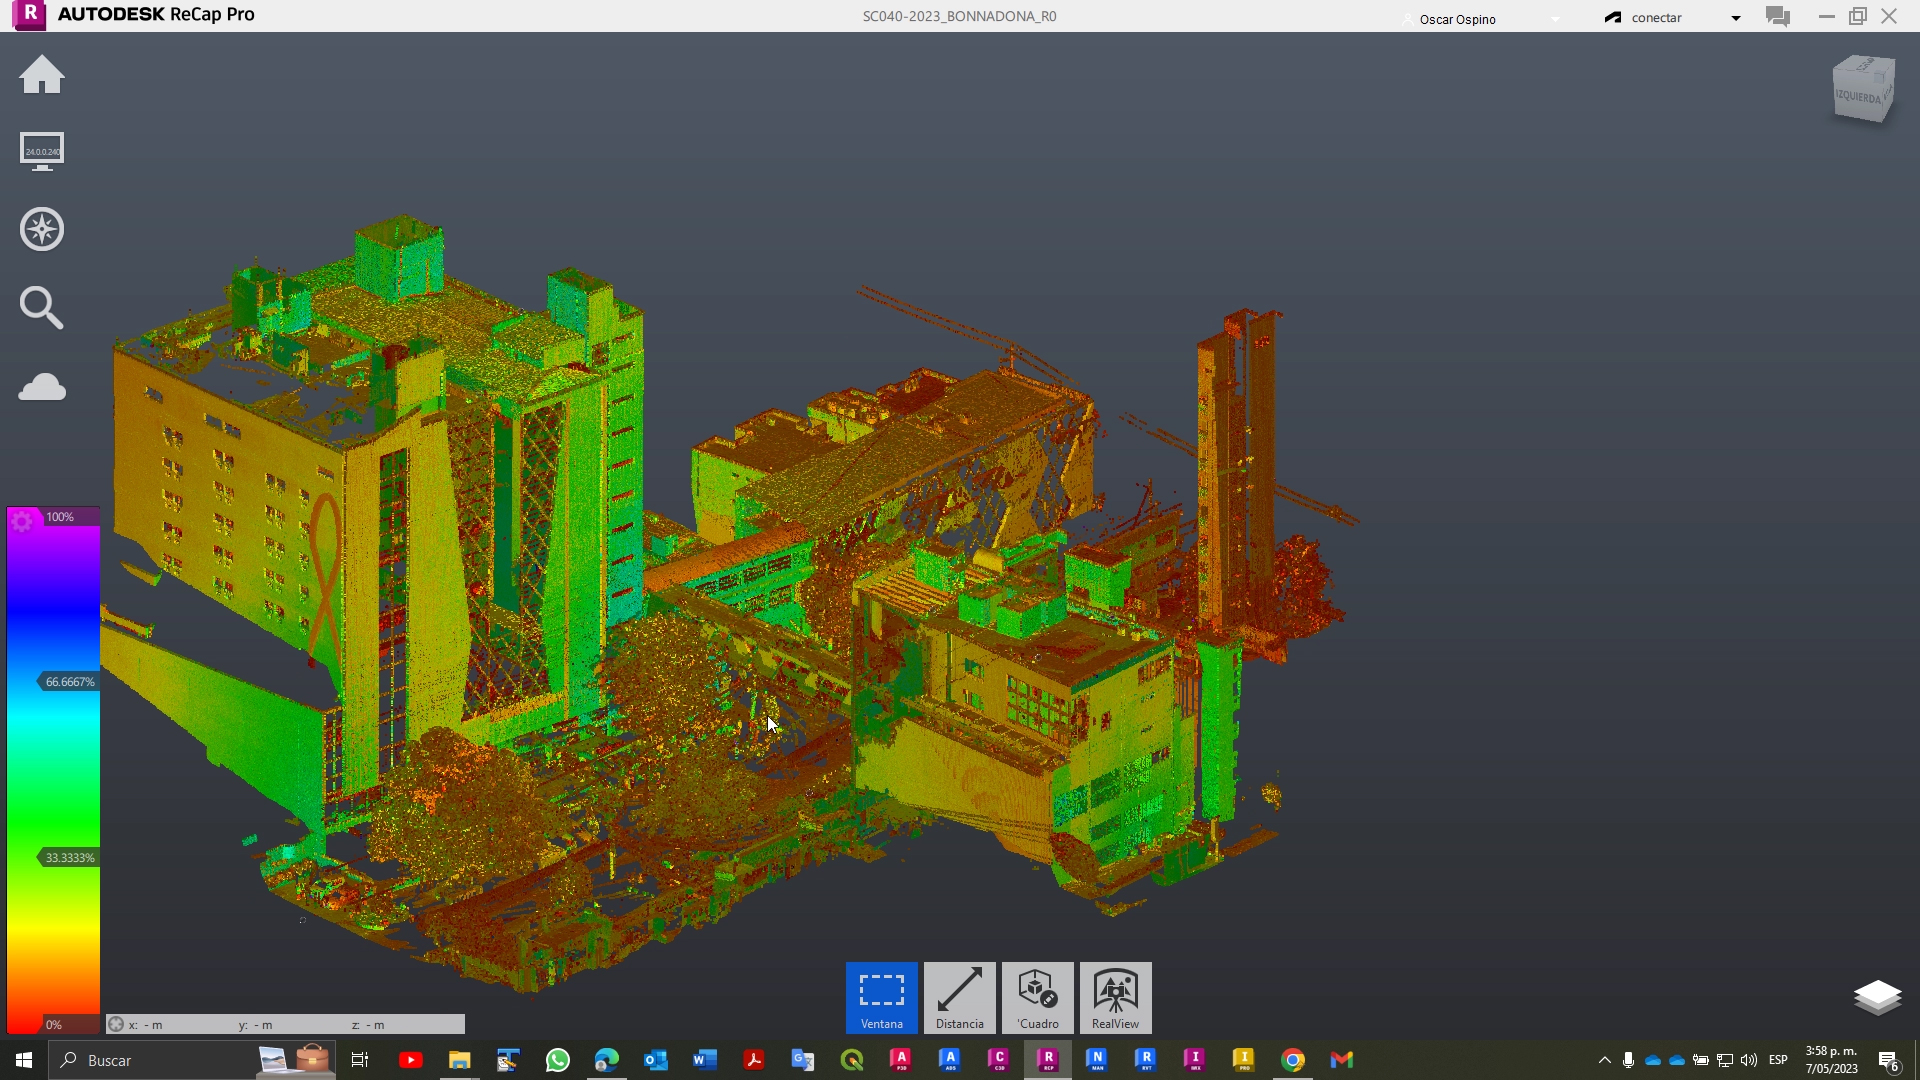Go to the Home menu icon
Viewport: 1920px width, 1080px height.
coord(42,75)
